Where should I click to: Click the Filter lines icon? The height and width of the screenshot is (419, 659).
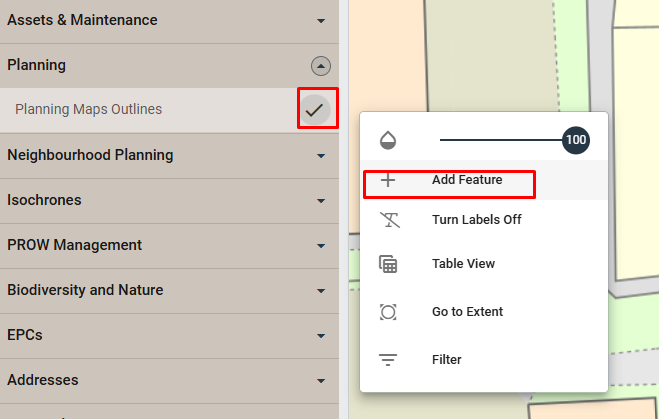click(388, 360)
